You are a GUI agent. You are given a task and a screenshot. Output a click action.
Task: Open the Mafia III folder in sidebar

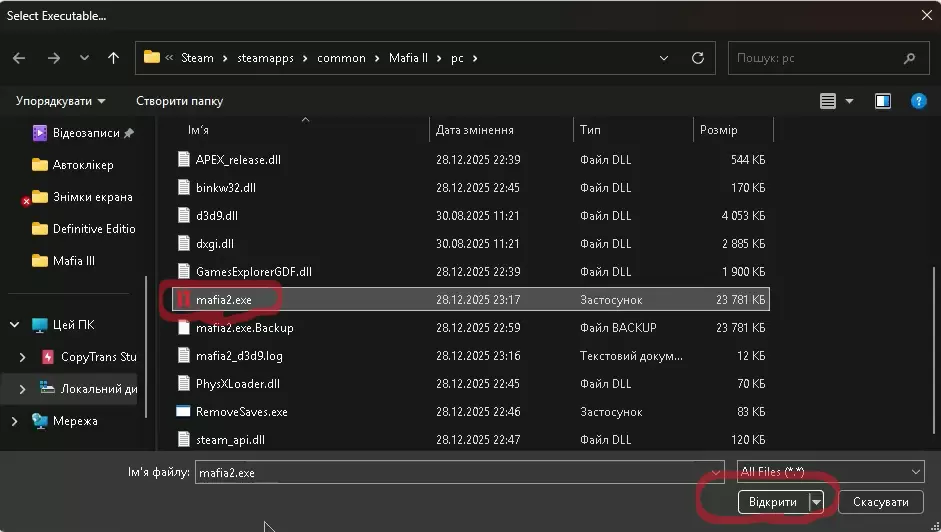point(74,261)
